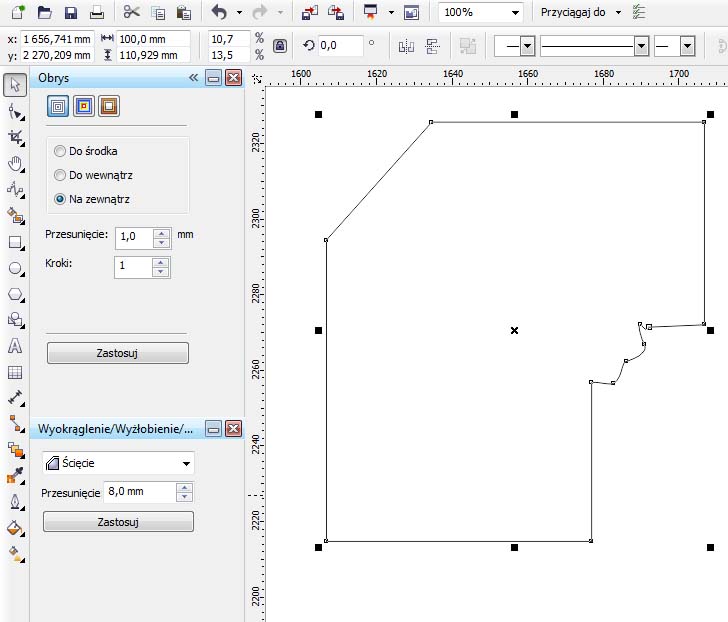The image size is (728, 622).
Task: Choose the Ellipse tool
Action: 15,268
